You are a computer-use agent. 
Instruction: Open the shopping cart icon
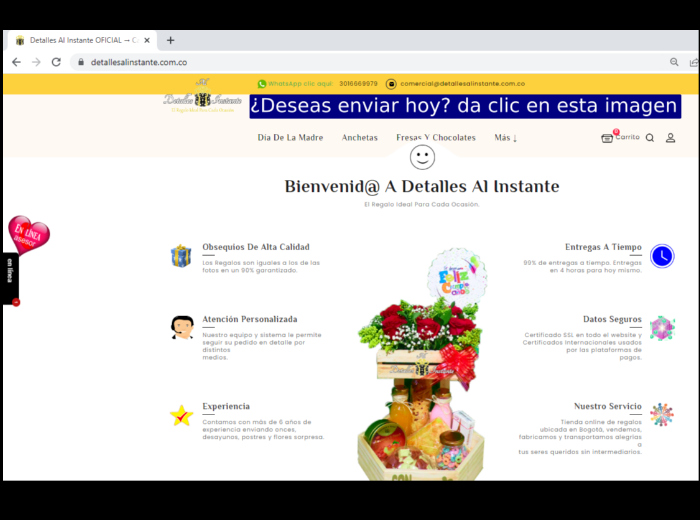pos(607,138)
